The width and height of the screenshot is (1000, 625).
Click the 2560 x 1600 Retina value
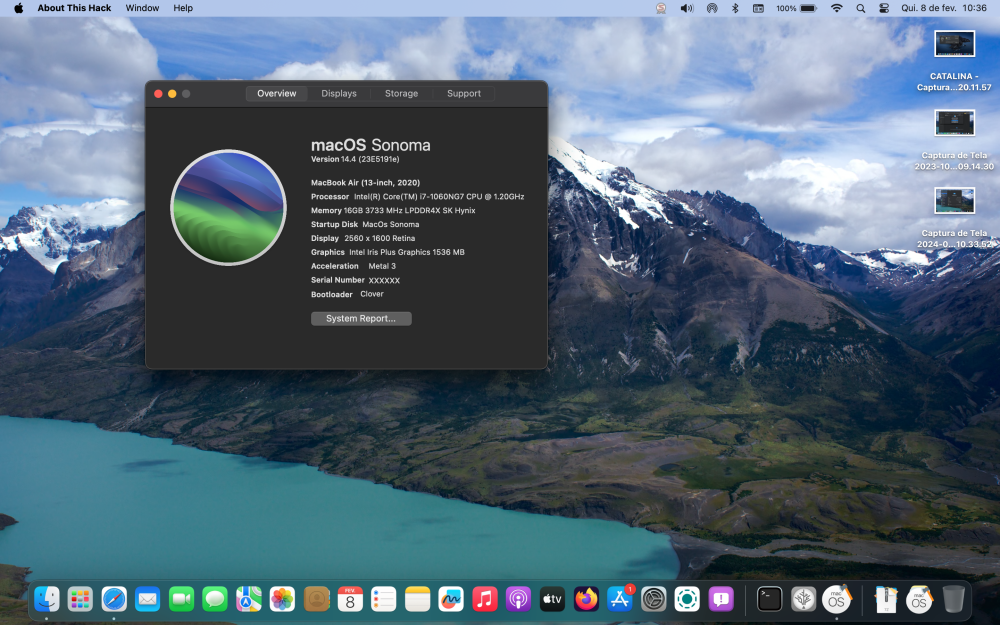pos(379,239)
